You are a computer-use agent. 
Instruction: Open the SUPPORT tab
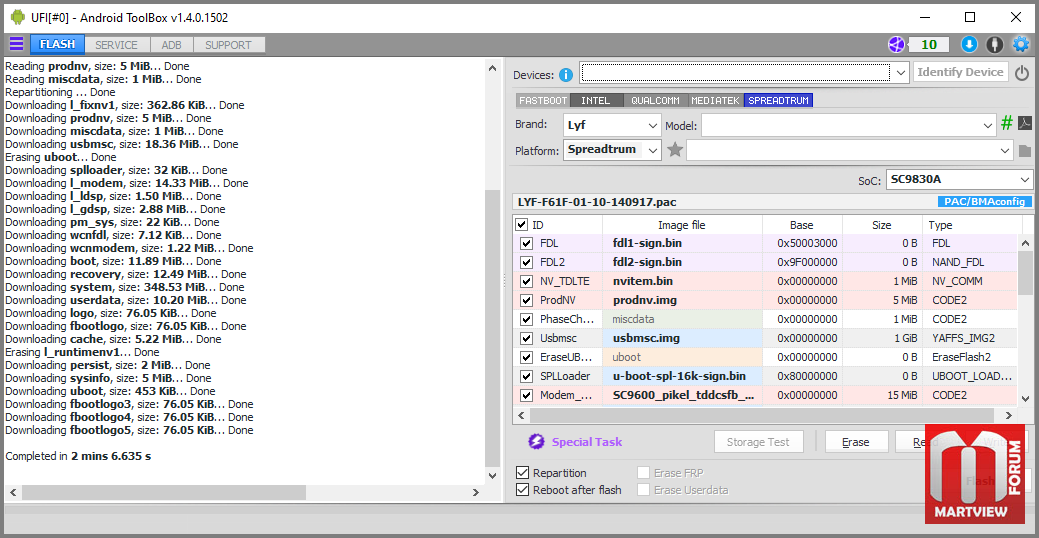click(x=229, y=45)
